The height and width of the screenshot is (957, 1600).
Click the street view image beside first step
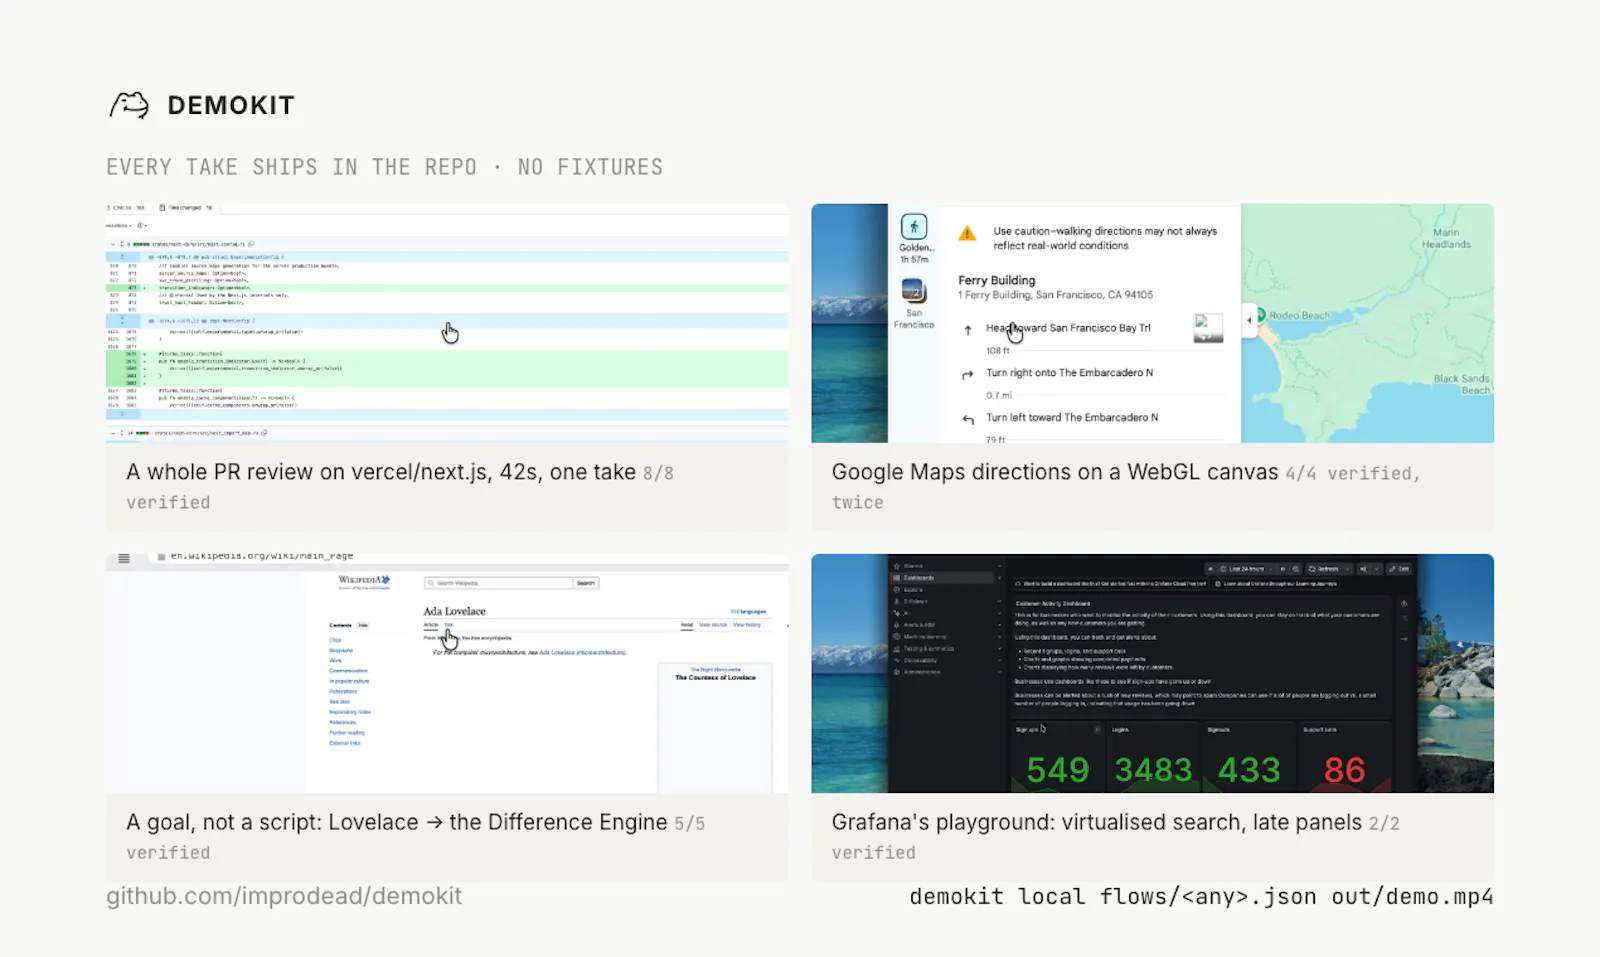1208,328
